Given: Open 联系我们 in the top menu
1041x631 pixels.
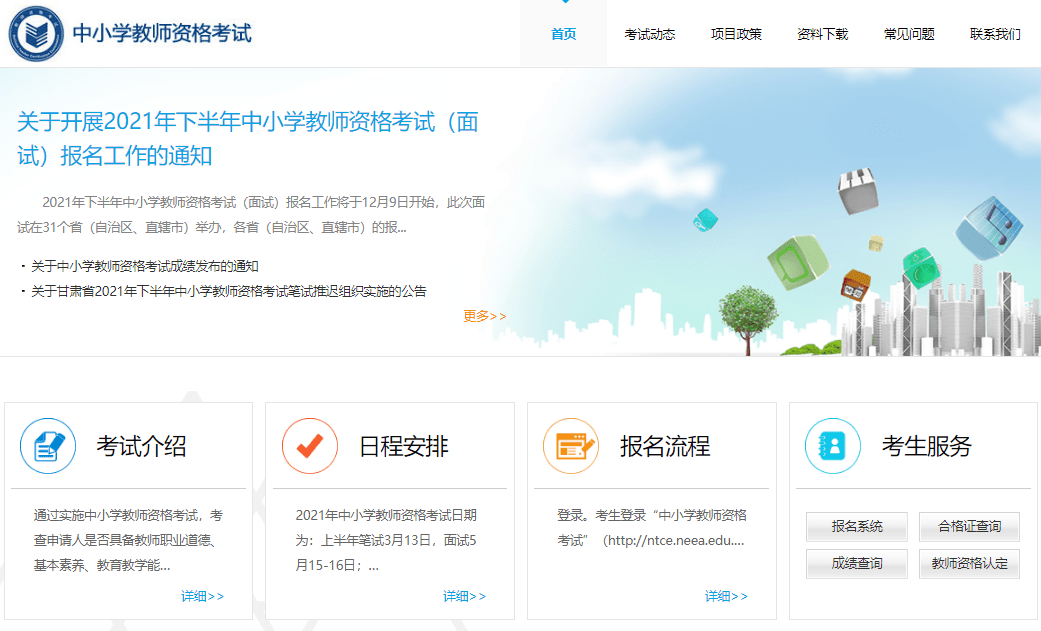Looking at the screenshot, I should [995, 34].
